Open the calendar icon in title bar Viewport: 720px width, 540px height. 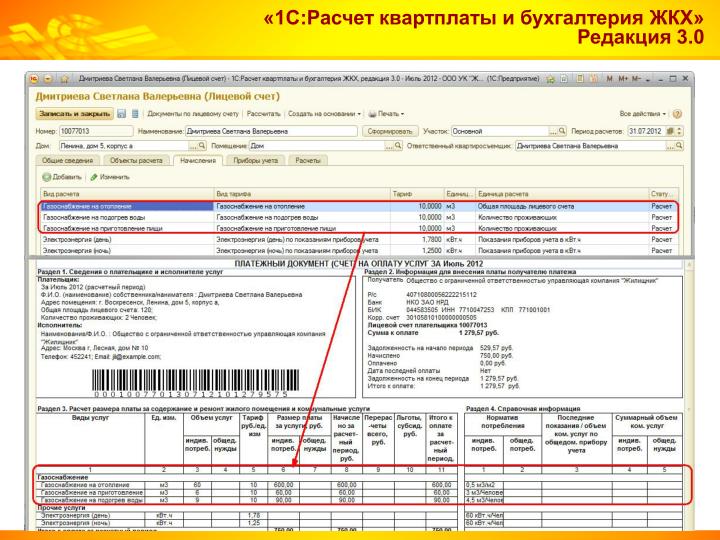594,79
